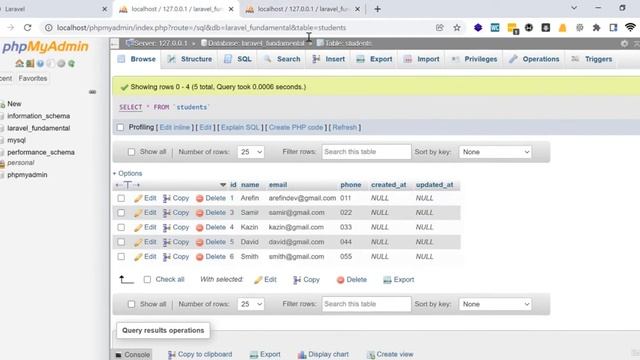Select the checkbox for Kazin row
The height and width of the screenshot is (360, 640).
(121, 228)
